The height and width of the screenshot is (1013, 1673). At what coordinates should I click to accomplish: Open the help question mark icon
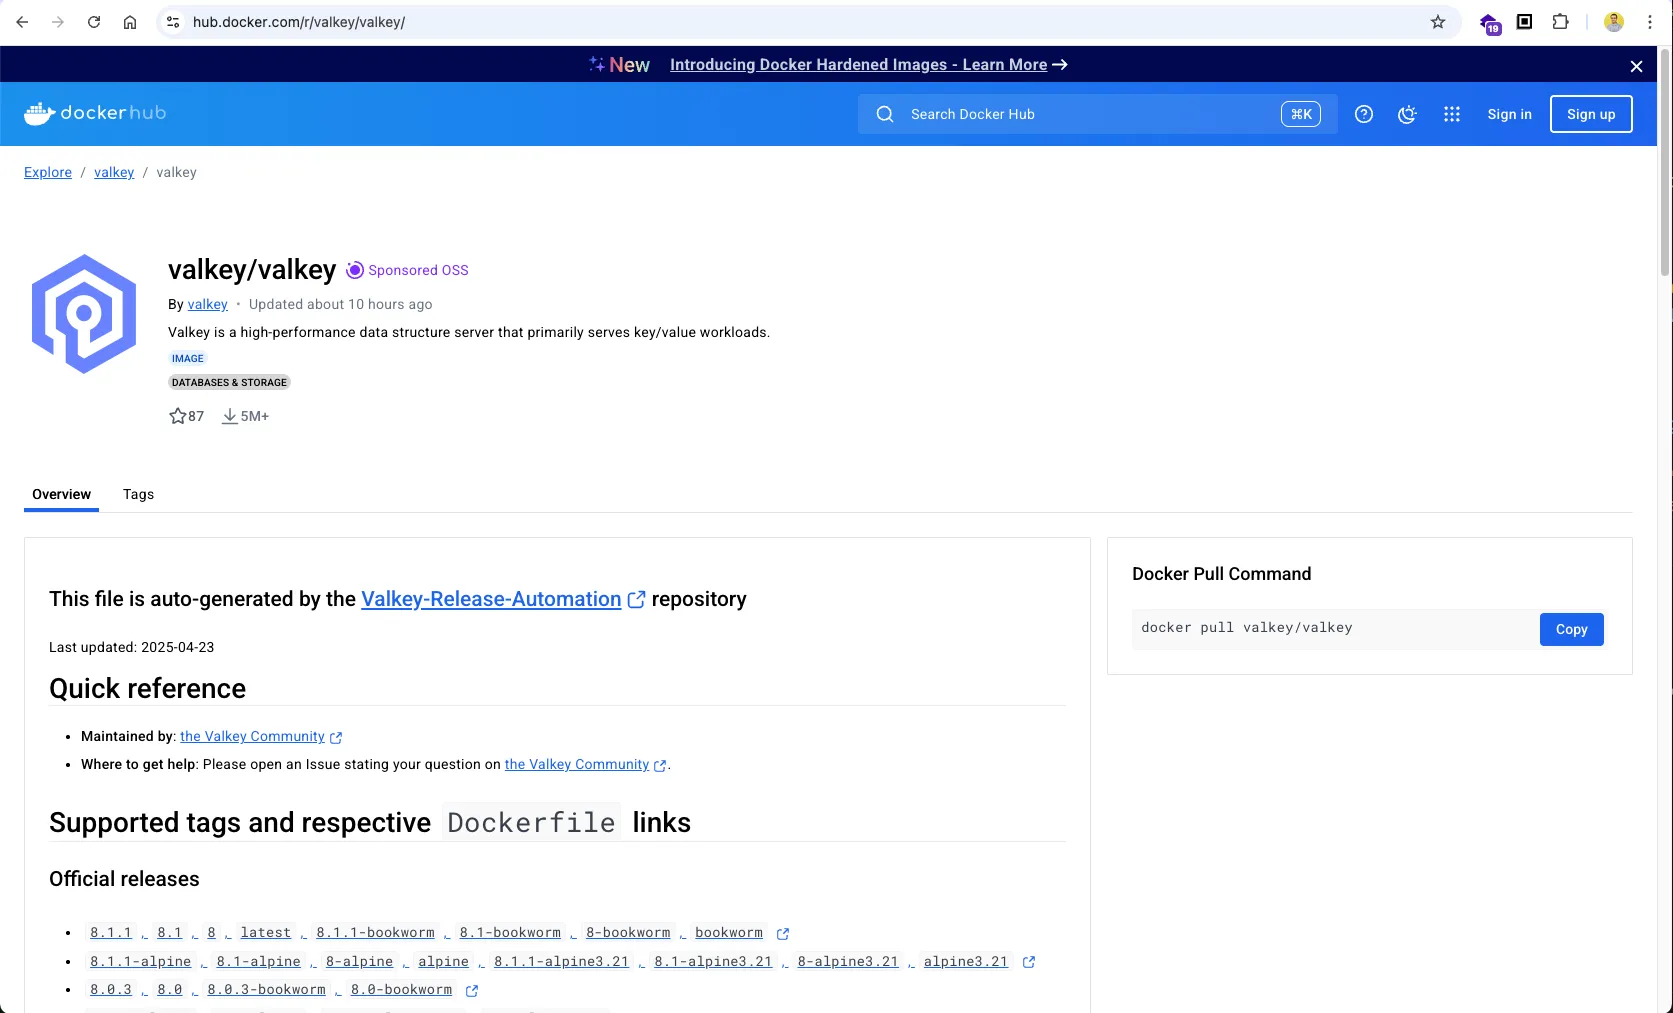(x=1364, y=114)
